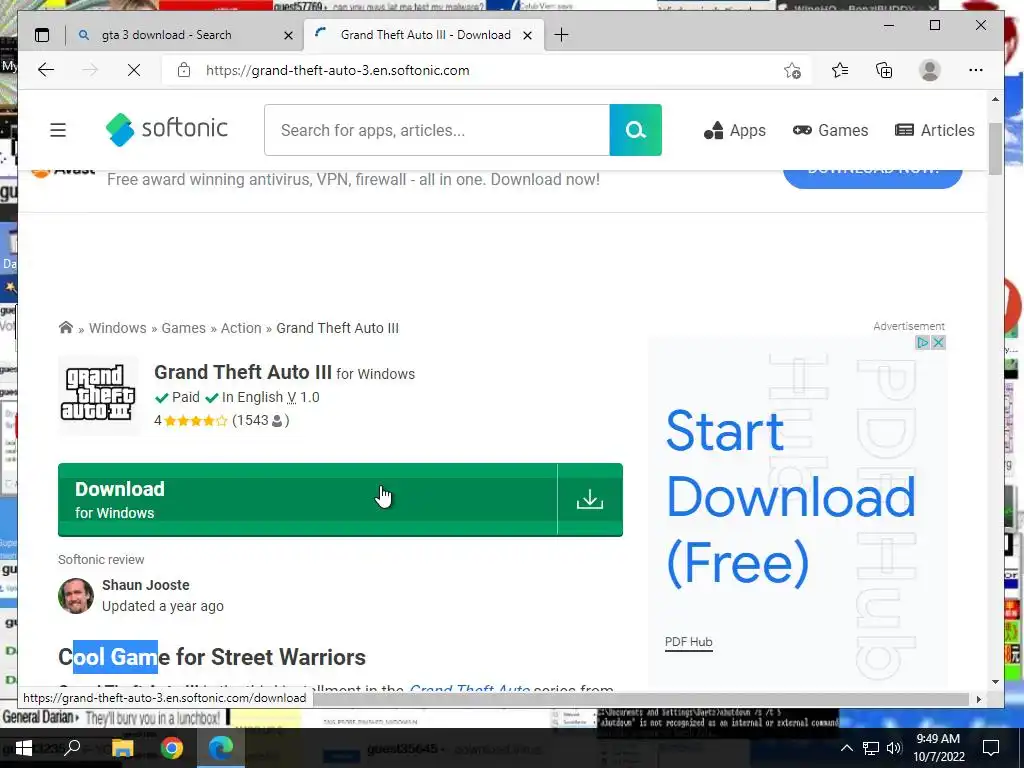Click the horizontal scrollbar right arrow
This screenshot has width=1024, height=768.
(978, 699)
